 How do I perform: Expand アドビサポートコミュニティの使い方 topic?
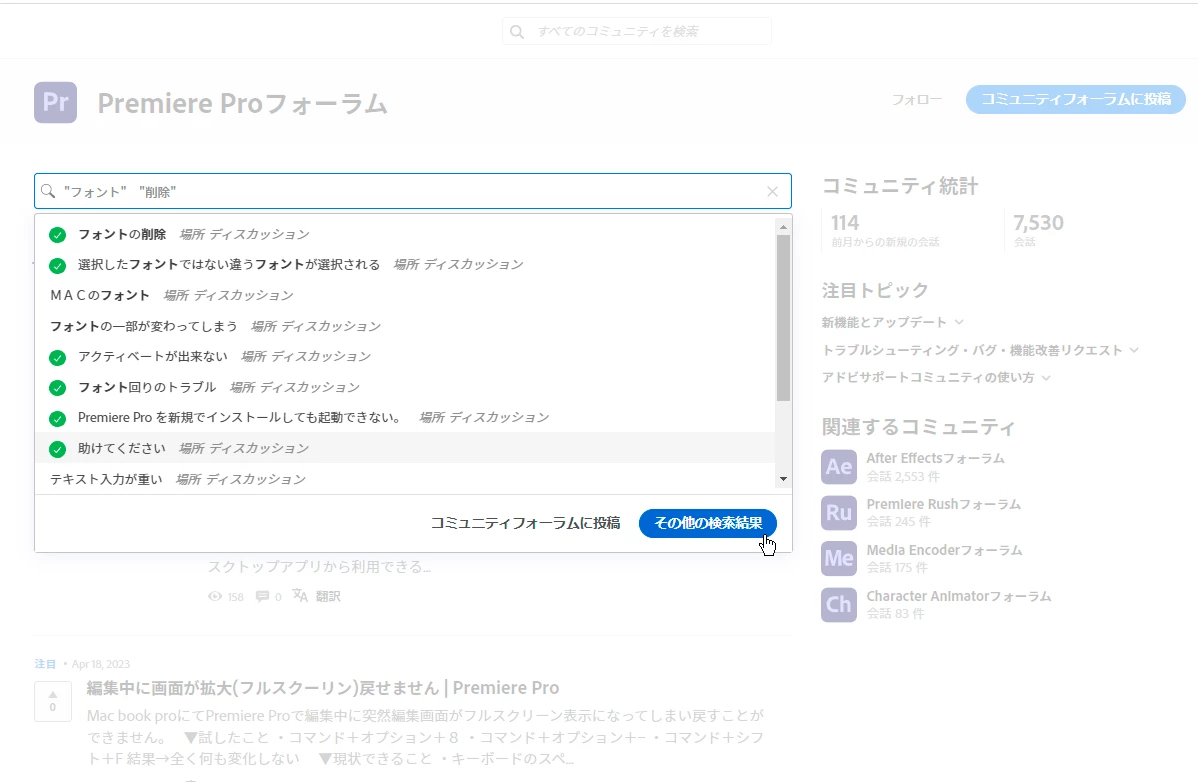tap(1046, 377)
